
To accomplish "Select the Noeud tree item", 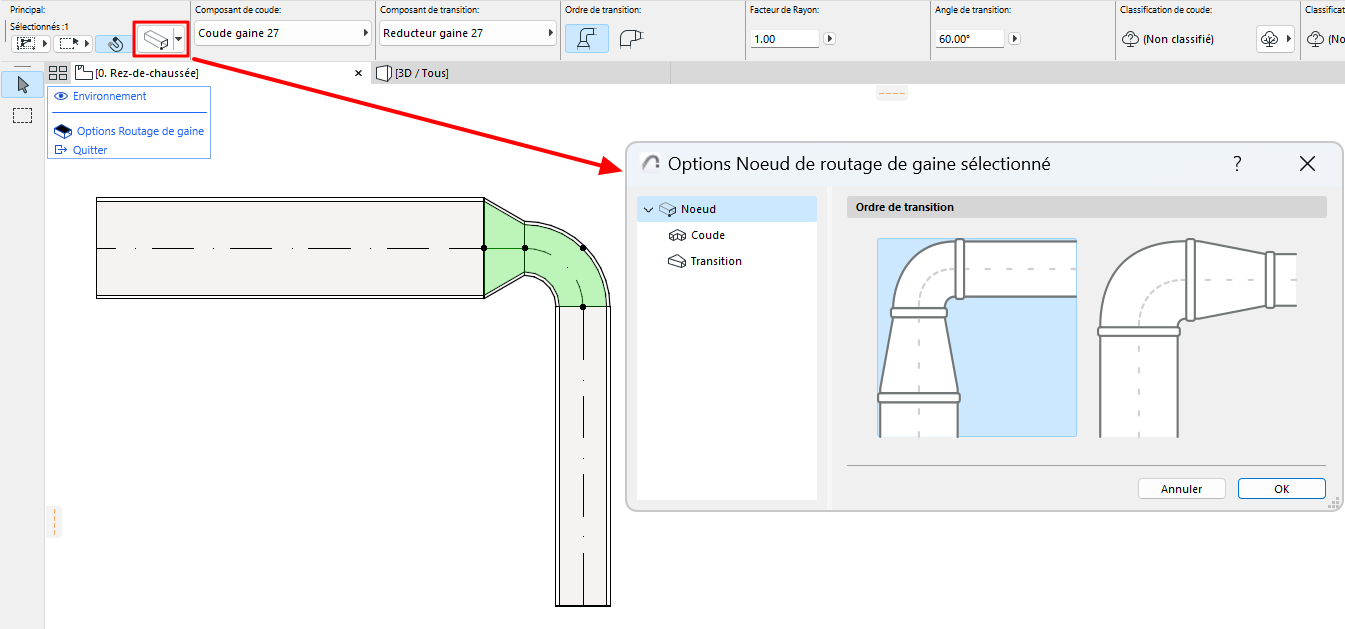I will pos(727,209).
